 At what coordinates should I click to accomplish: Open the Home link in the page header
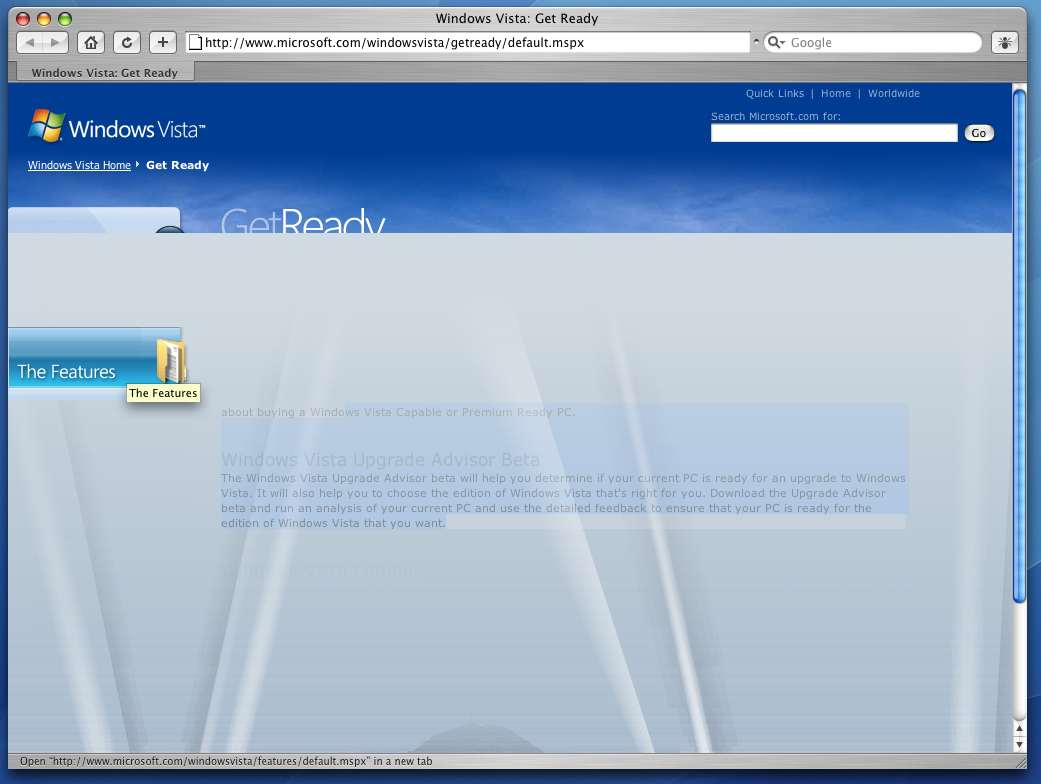835,94
